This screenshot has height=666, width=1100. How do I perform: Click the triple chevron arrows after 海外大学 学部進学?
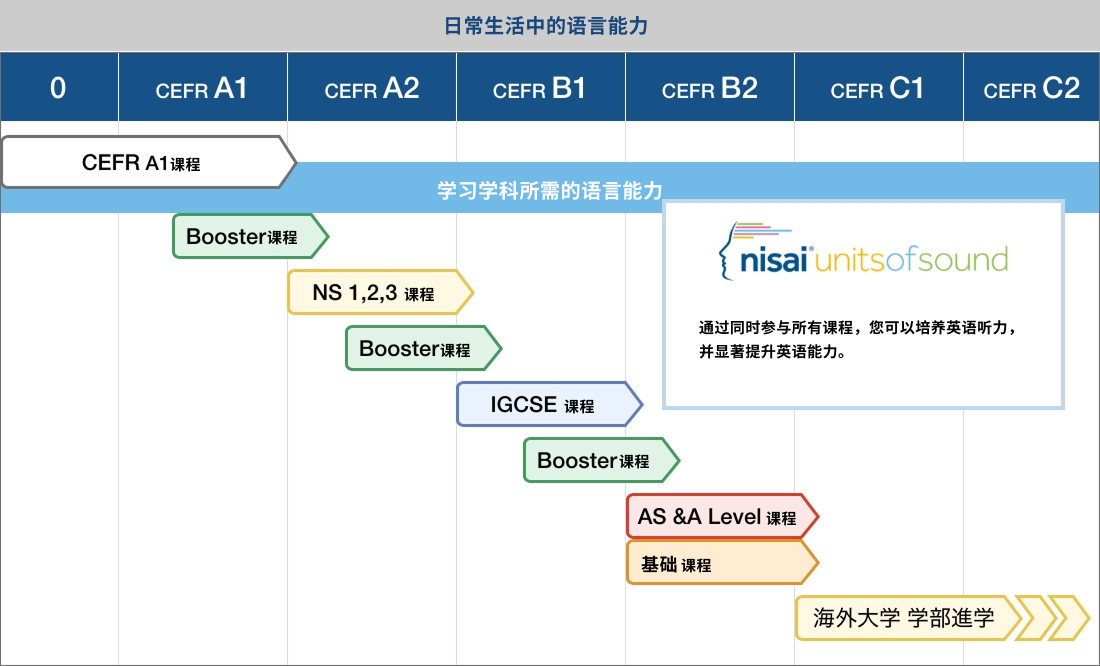tap(1052, 618)
